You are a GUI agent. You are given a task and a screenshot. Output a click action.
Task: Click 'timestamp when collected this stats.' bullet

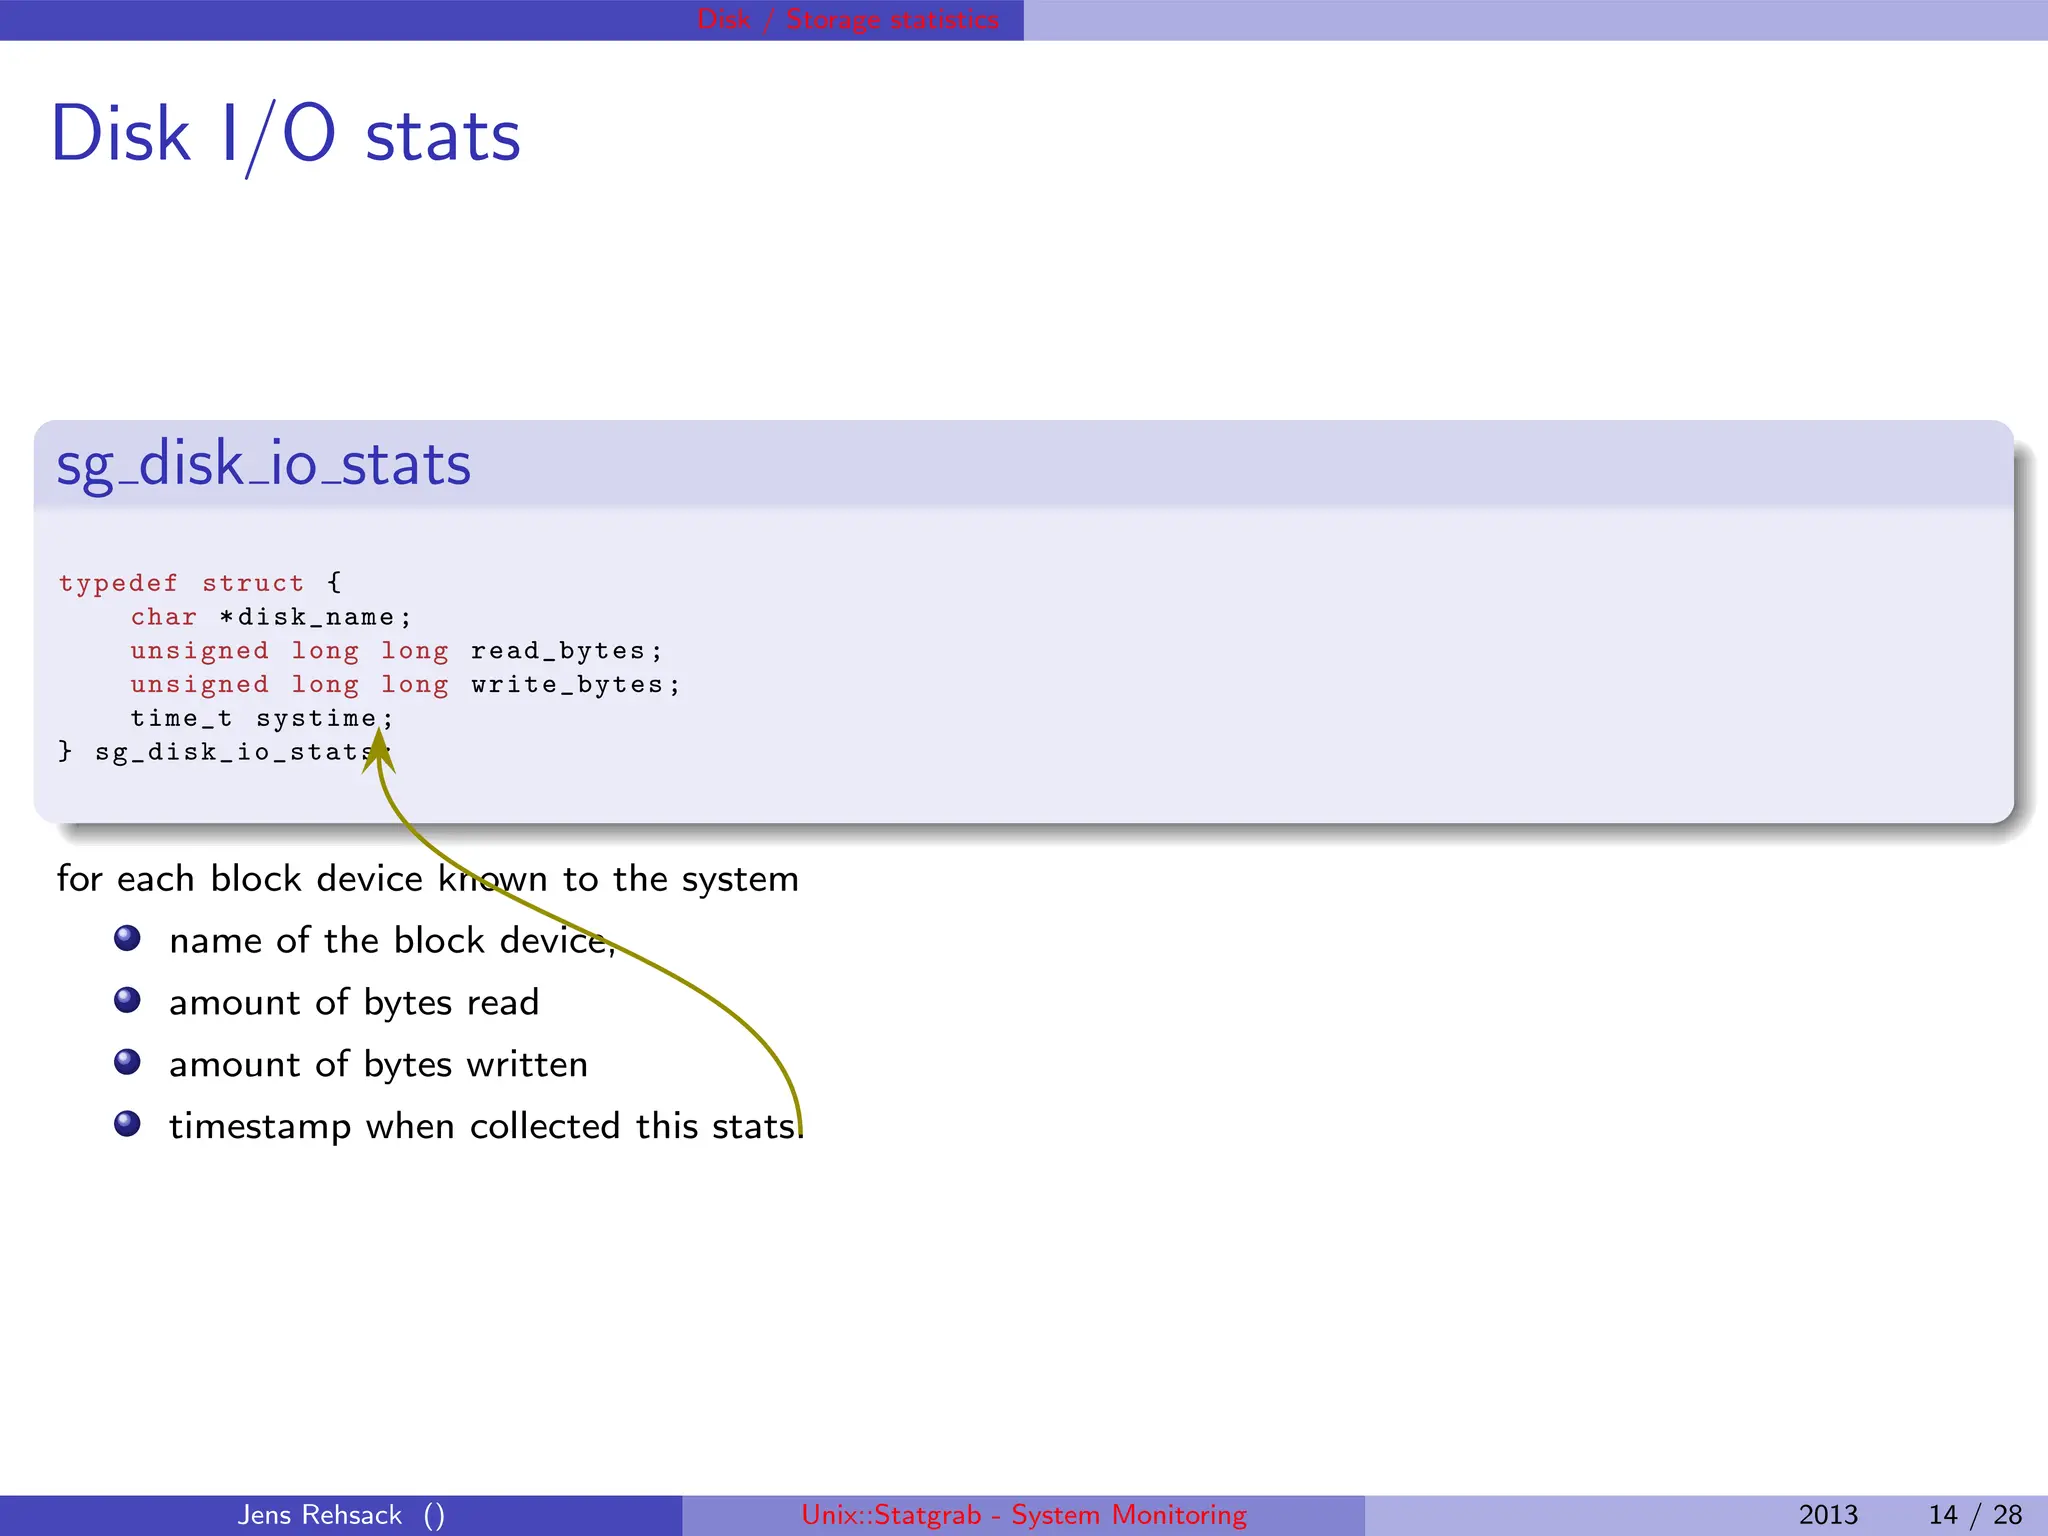pos(486,1127)
